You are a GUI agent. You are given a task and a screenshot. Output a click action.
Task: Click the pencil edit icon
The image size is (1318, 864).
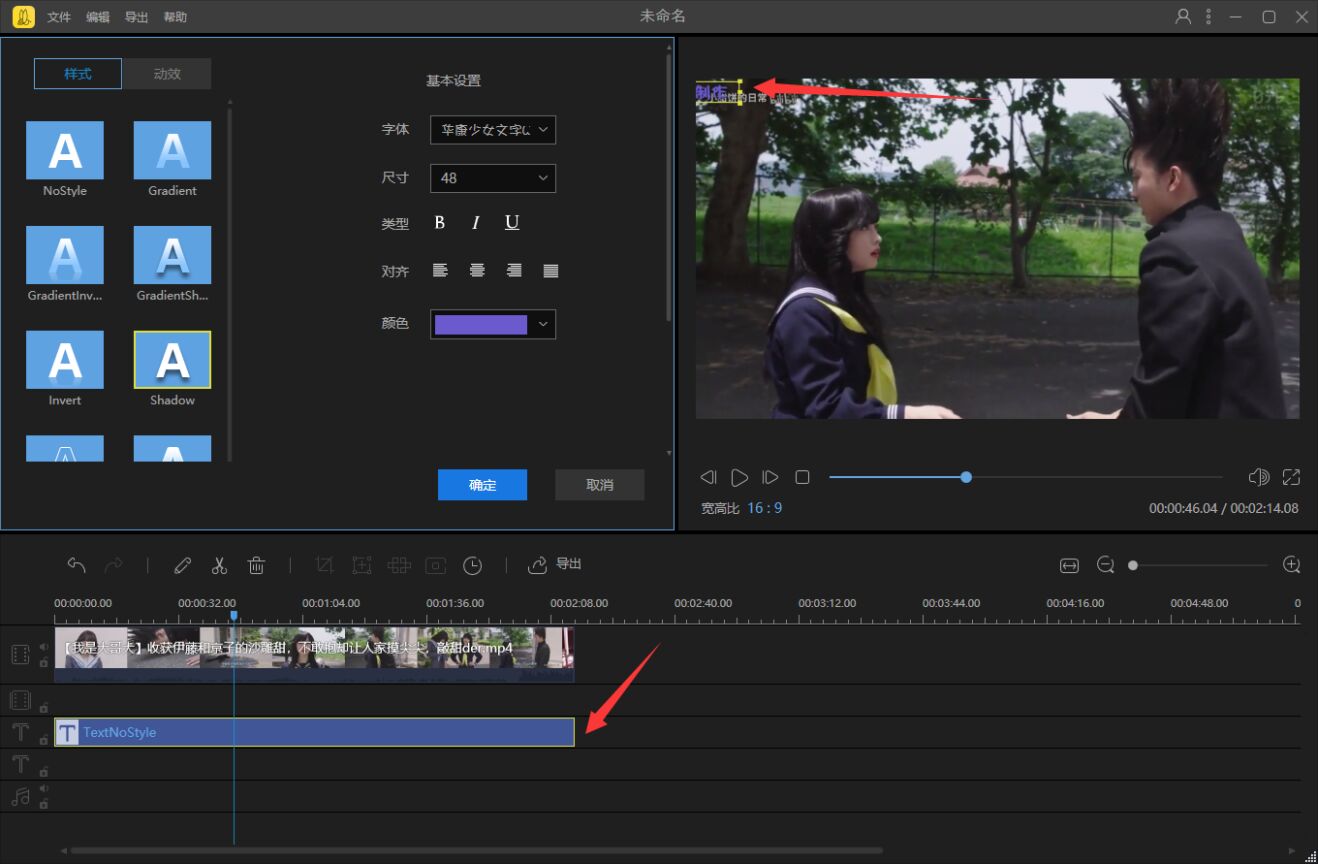[182, 565]
